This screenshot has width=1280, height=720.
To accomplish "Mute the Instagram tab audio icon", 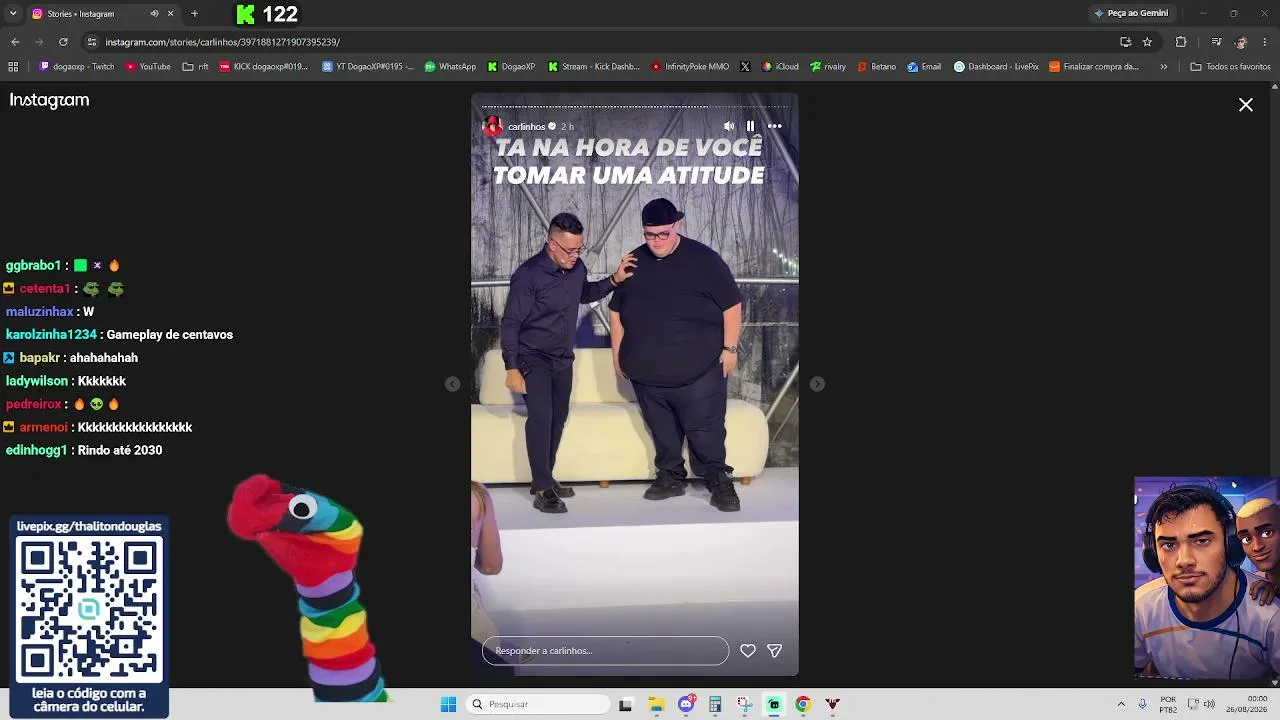I will [154, 14].
